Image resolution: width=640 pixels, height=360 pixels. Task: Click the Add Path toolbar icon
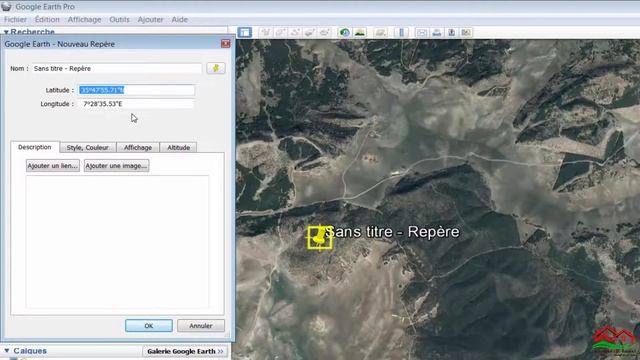pos(295,32)
